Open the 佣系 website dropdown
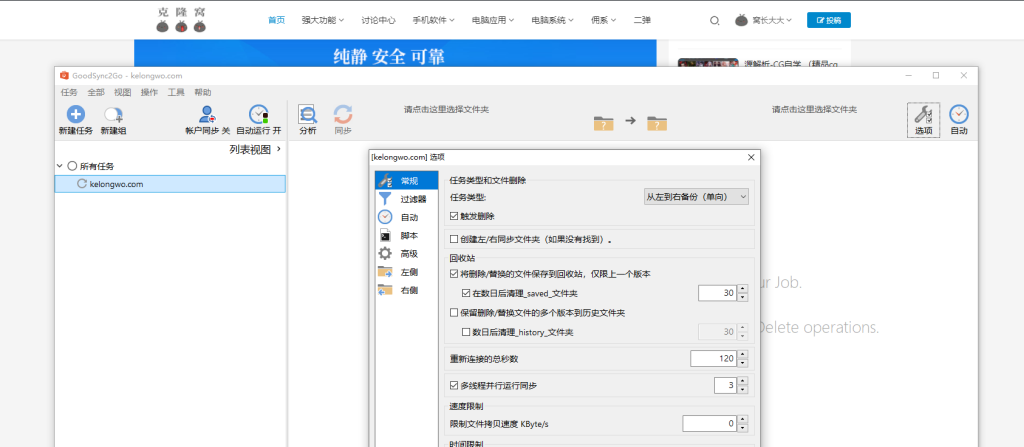 [x=603, y=20]
